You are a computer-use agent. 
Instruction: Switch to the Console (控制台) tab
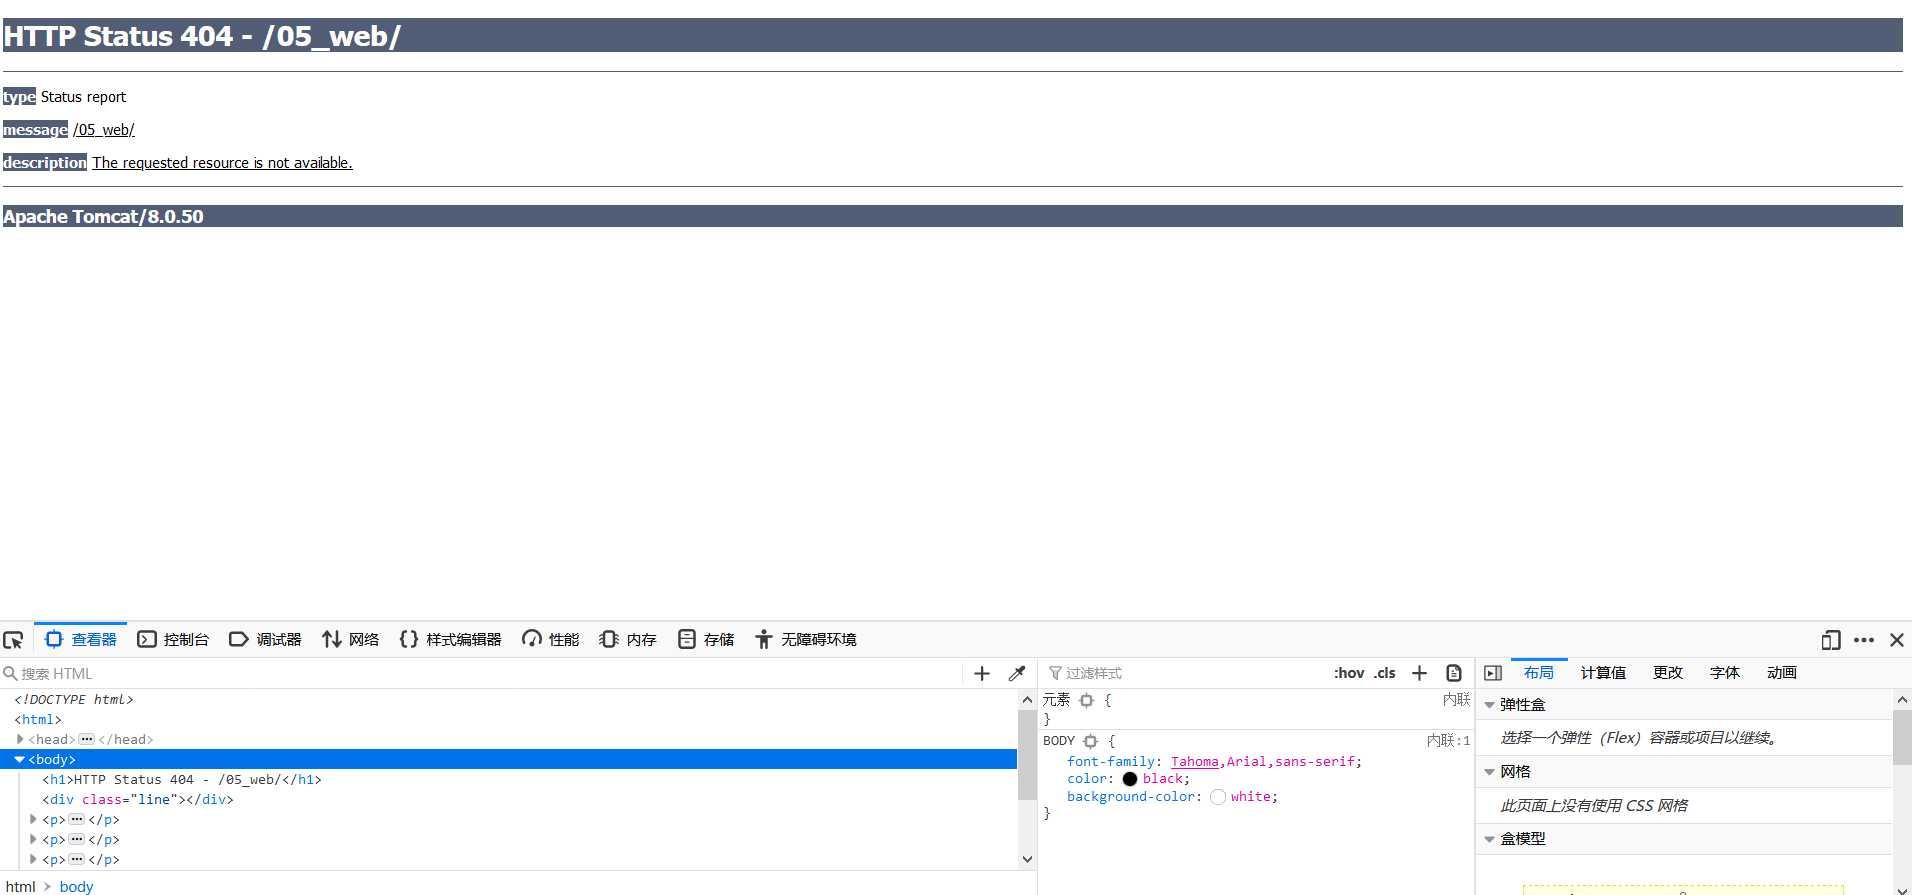[x=173, y=640]
